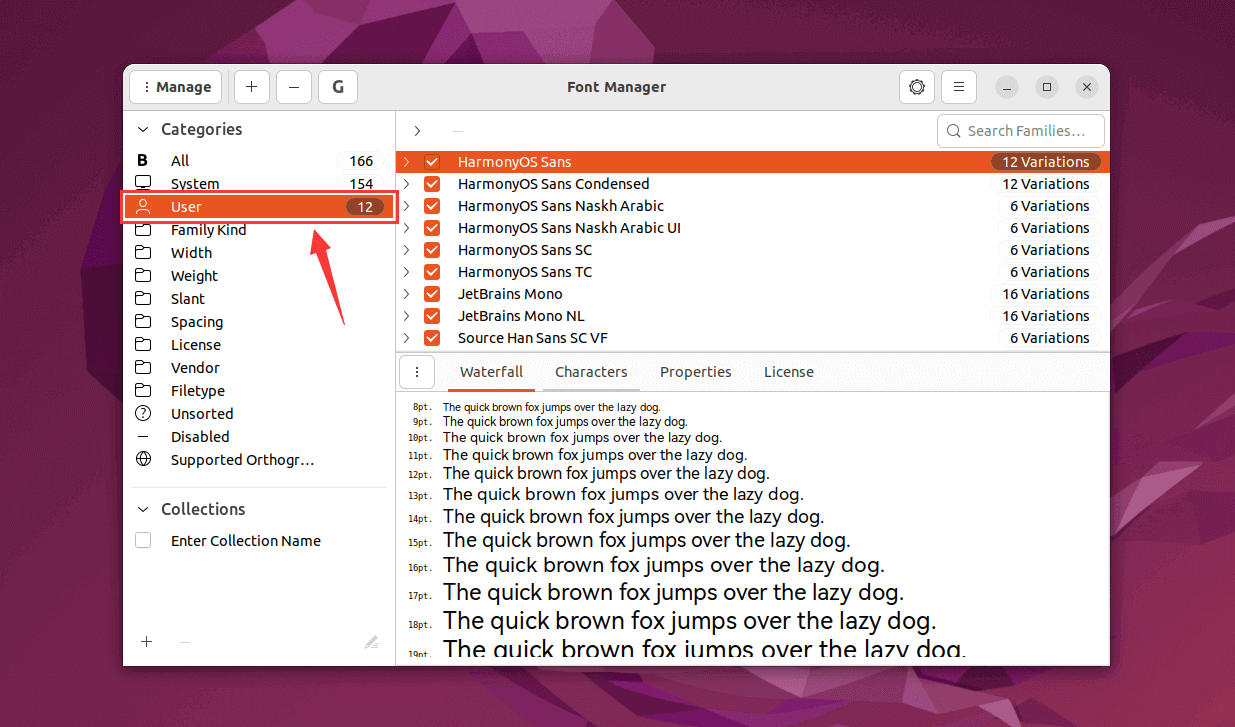Expand HarmonyOS Sans variations
Screen dimensions: 1235x727
click(x=406, y=162)
